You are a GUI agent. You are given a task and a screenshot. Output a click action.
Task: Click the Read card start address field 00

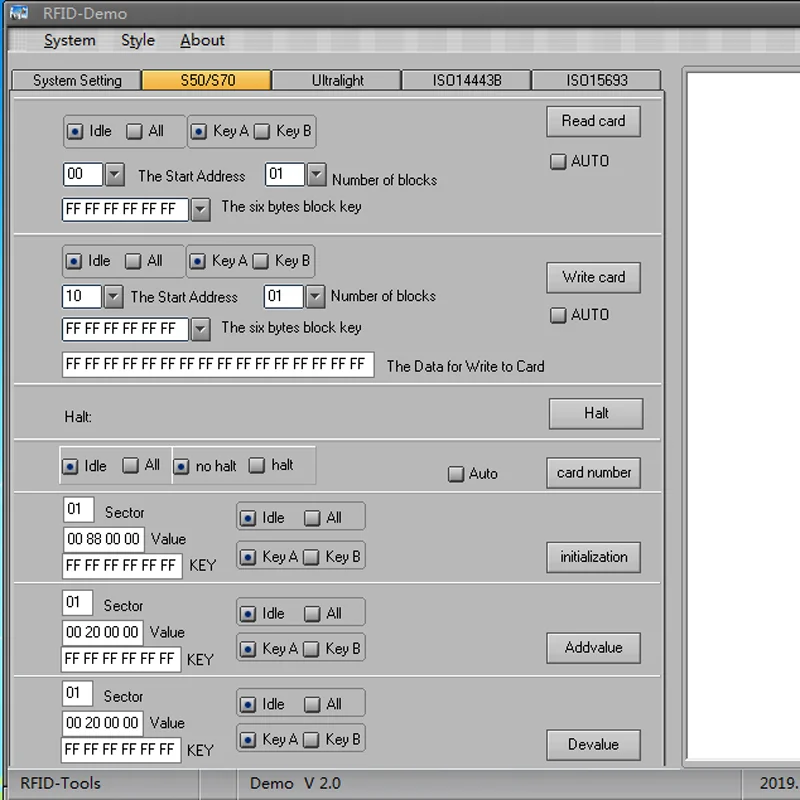[82, 174]
